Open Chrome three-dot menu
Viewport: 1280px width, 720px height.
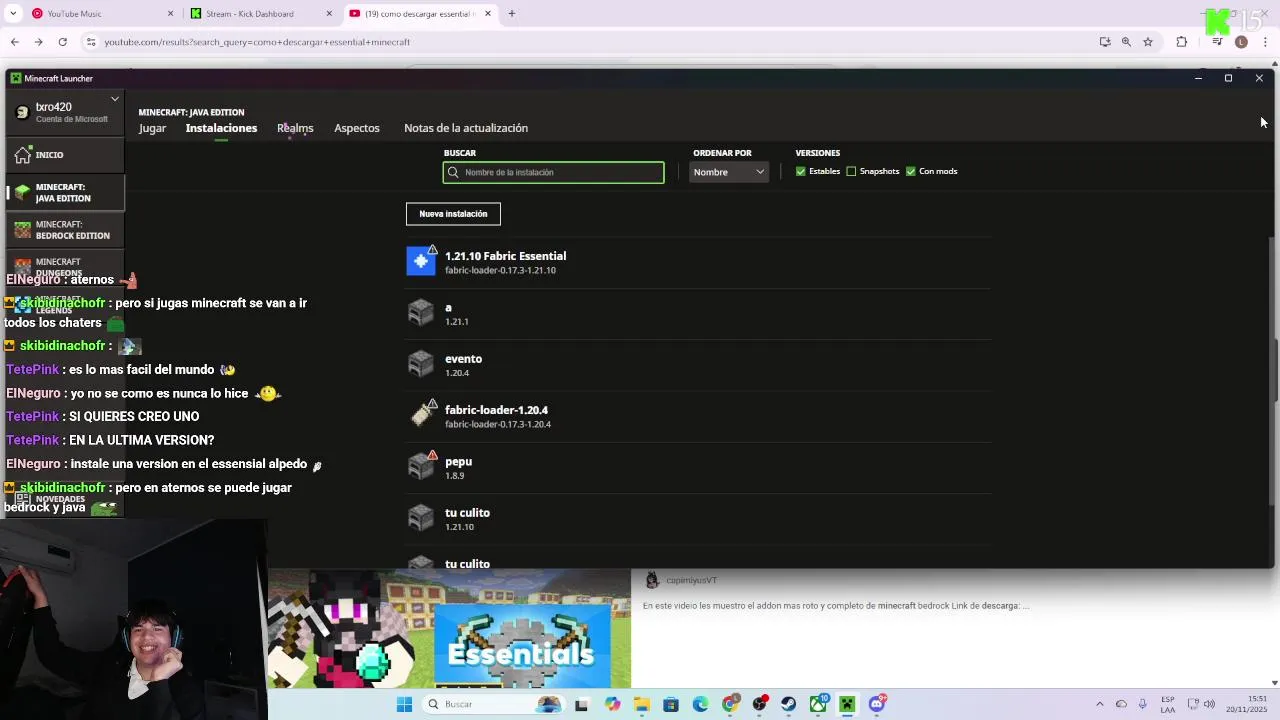pos(1265,42)
